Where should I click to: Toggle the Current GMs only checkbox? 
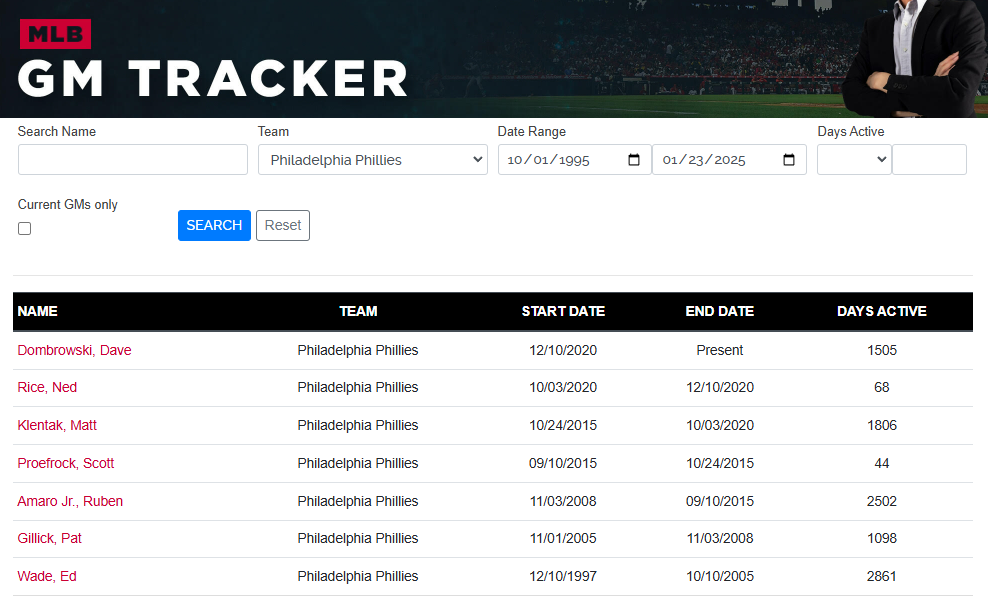pos(25,228)
